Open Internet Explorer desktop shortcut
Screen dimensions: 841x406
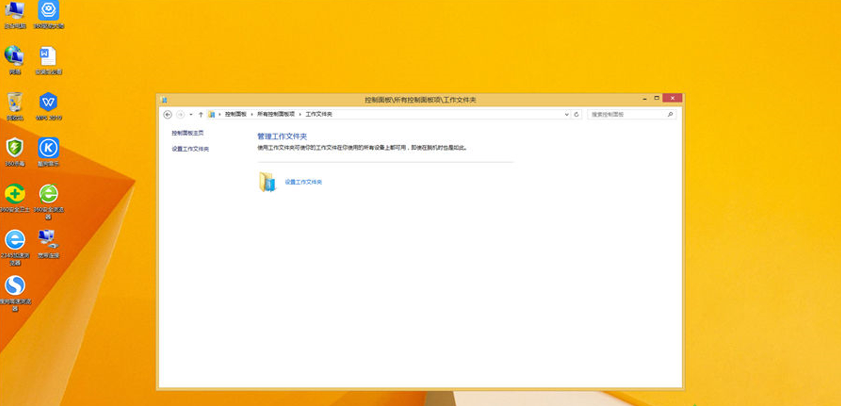tap(15, 241)
